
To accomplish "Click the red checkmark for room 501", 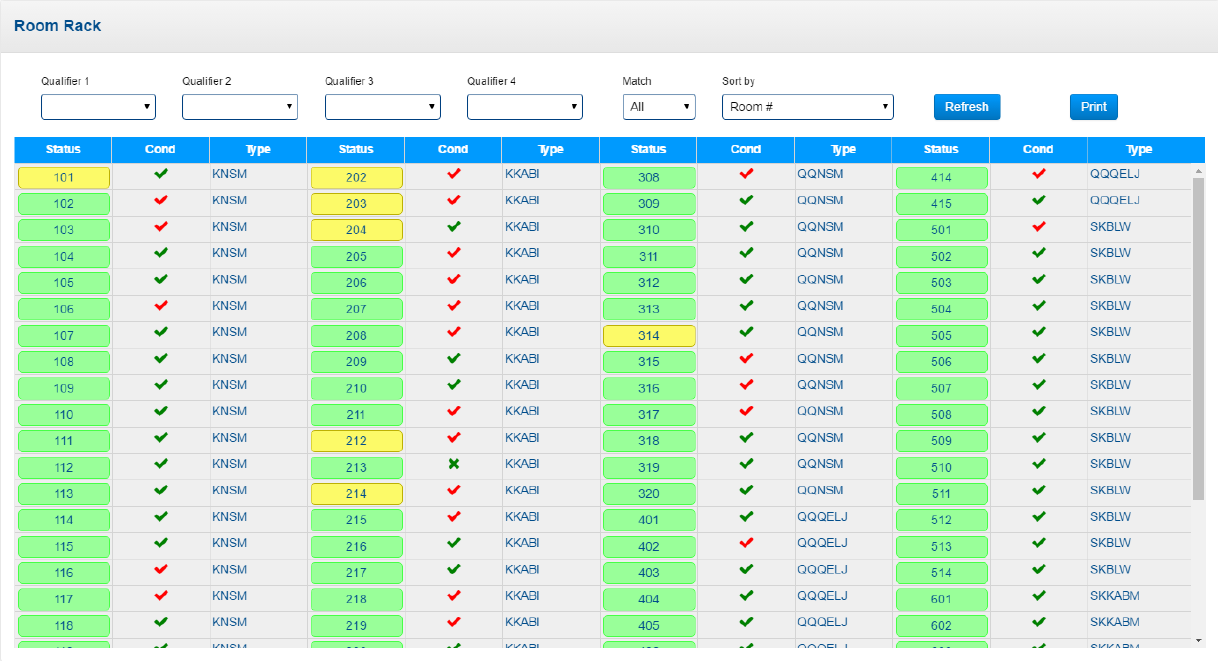I will click(1038, 227).
